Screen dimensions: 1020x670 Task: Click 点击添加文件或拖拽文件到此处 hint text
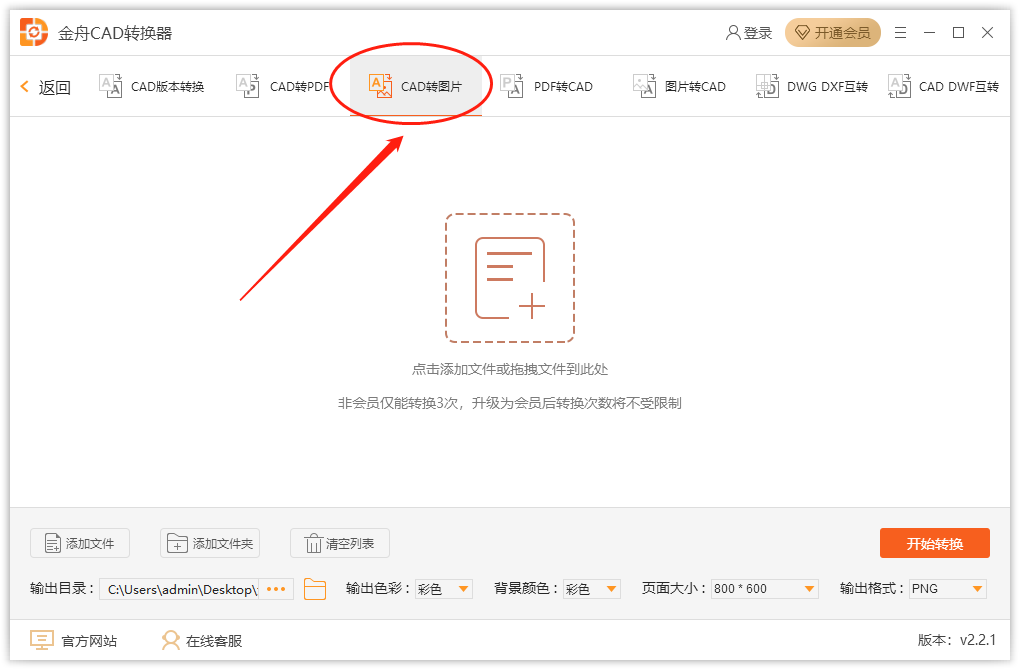510,369
